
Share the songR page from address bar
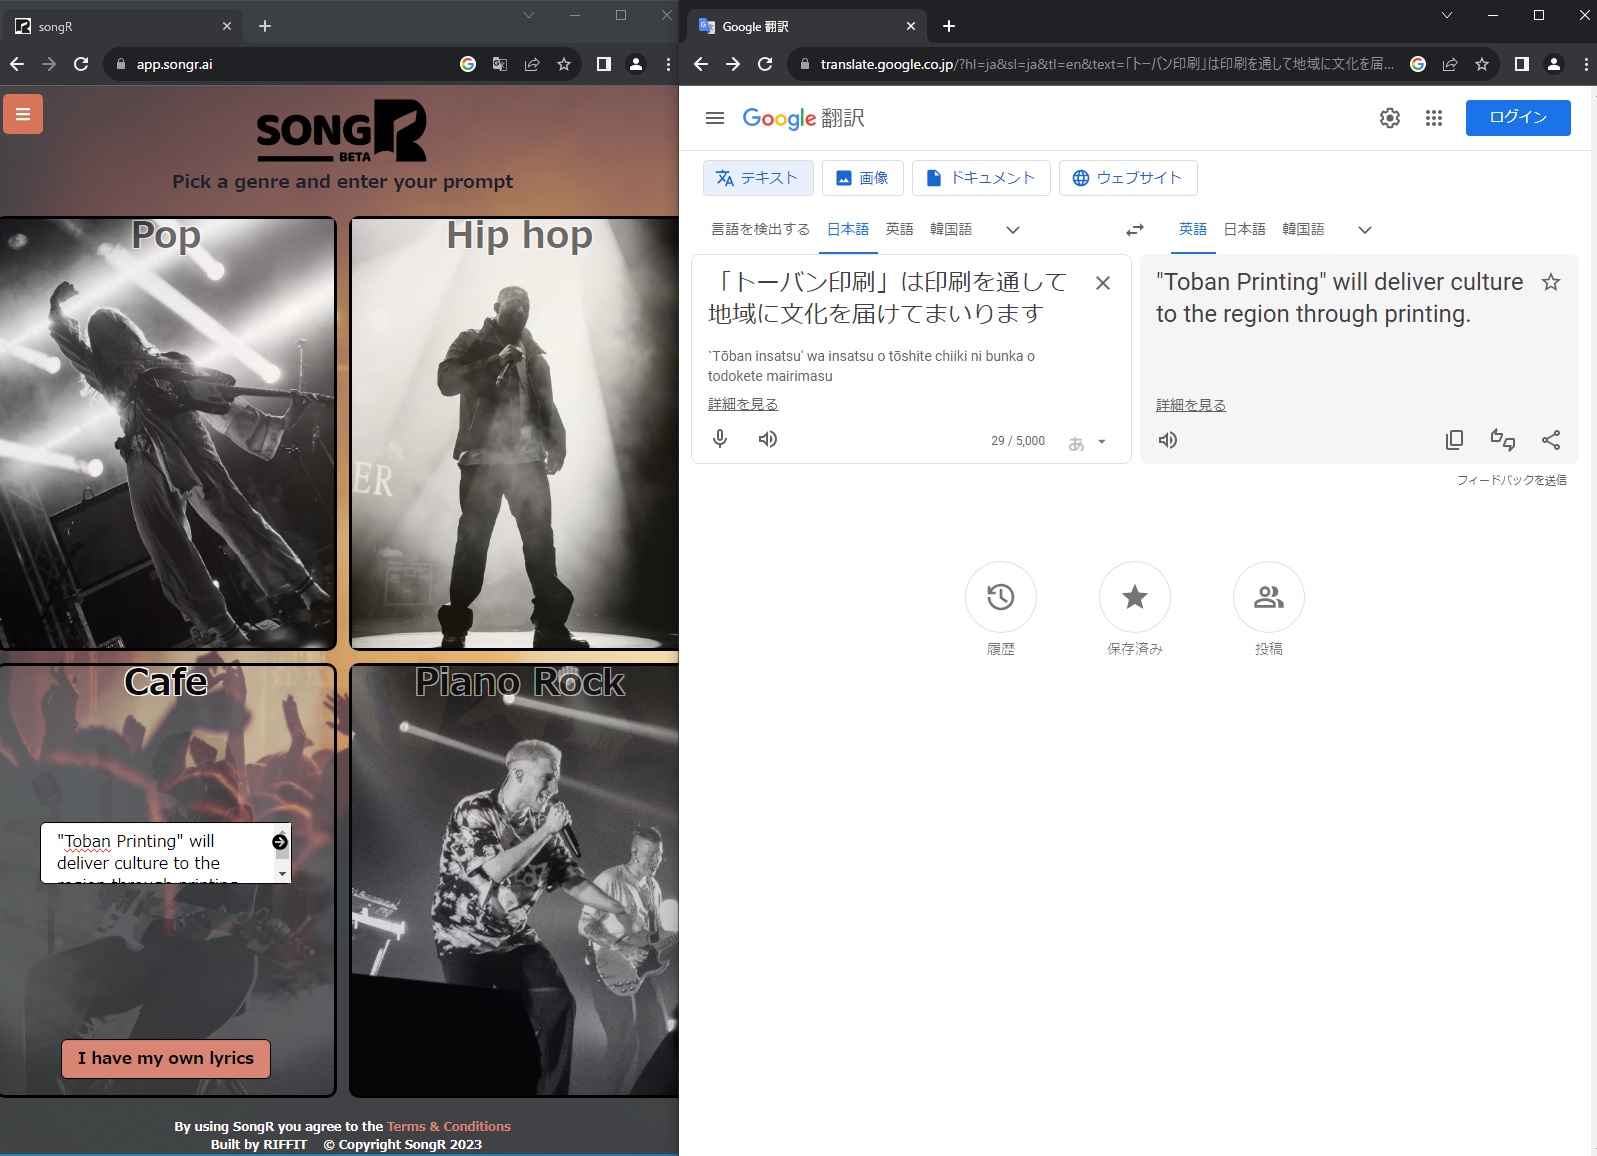point(532,64)
